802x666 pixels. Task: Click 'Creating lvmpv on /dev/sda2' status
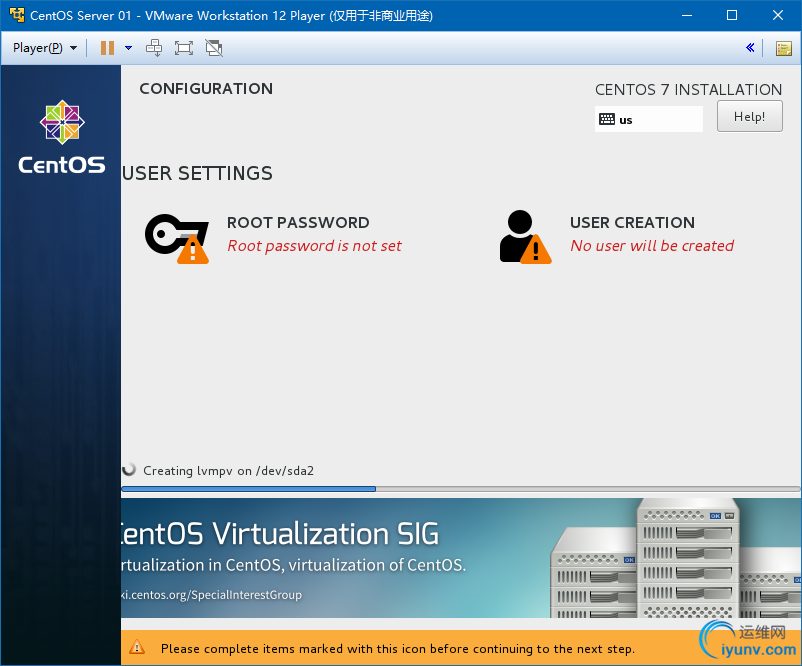228,471
